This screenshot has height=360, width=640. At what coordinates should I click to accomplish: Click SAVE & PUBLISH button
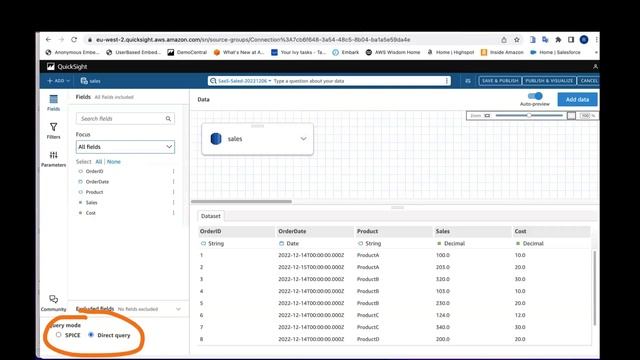pyautogui.click(x=500, y=81)
